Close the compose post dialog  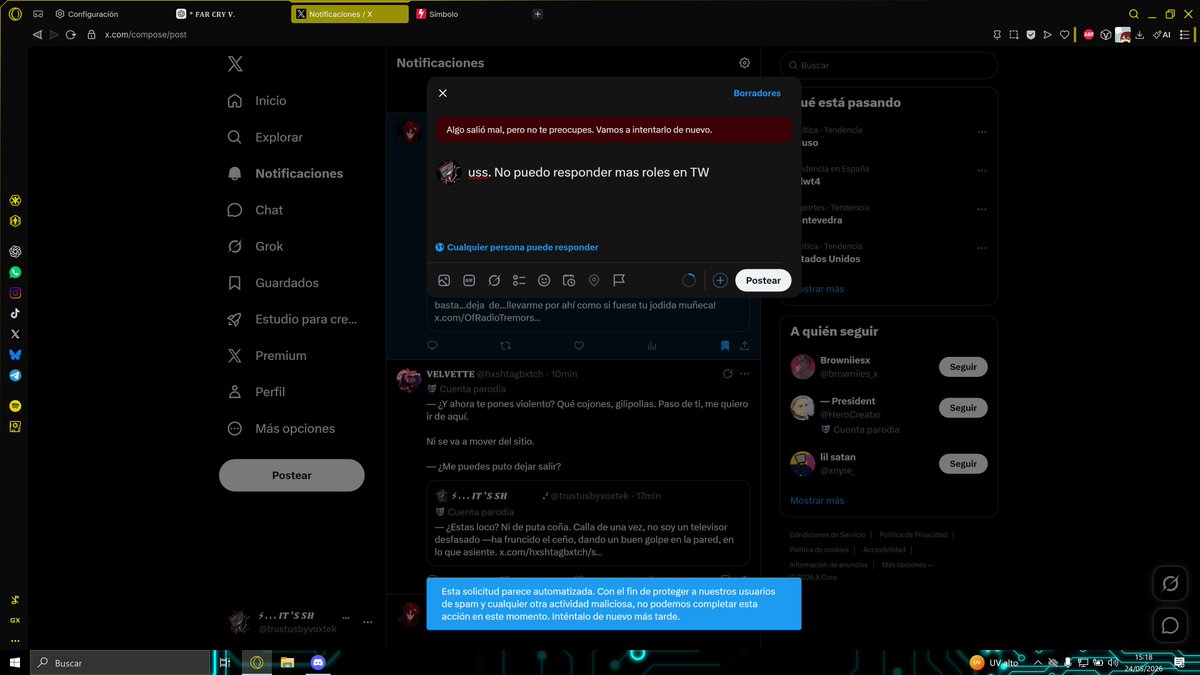point(443,93)
